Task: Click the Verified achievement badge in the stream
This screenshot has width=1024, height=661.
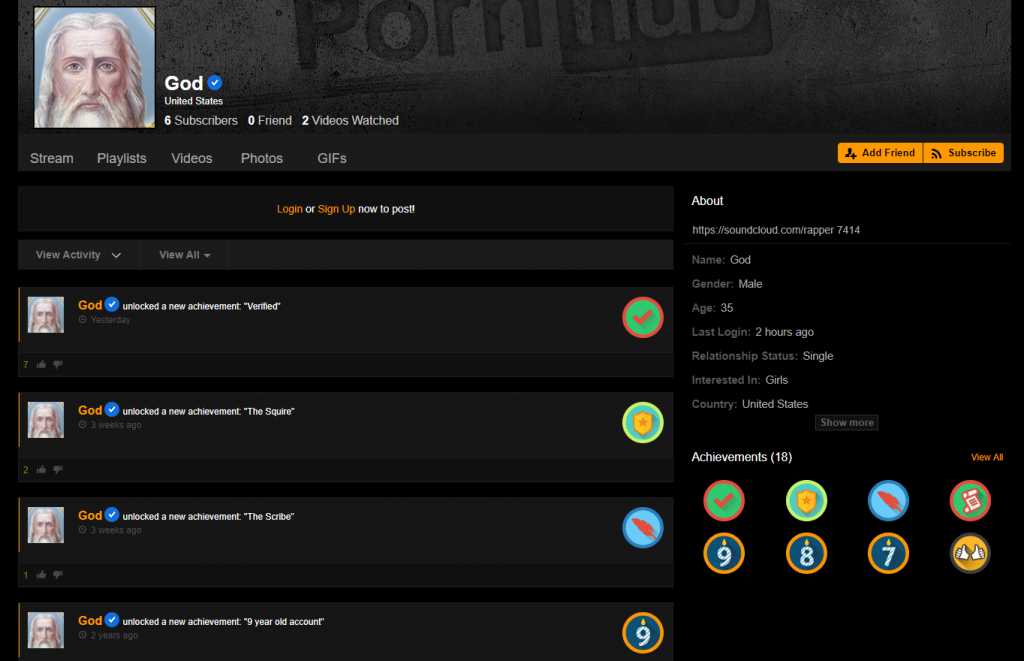Action: 643,317
